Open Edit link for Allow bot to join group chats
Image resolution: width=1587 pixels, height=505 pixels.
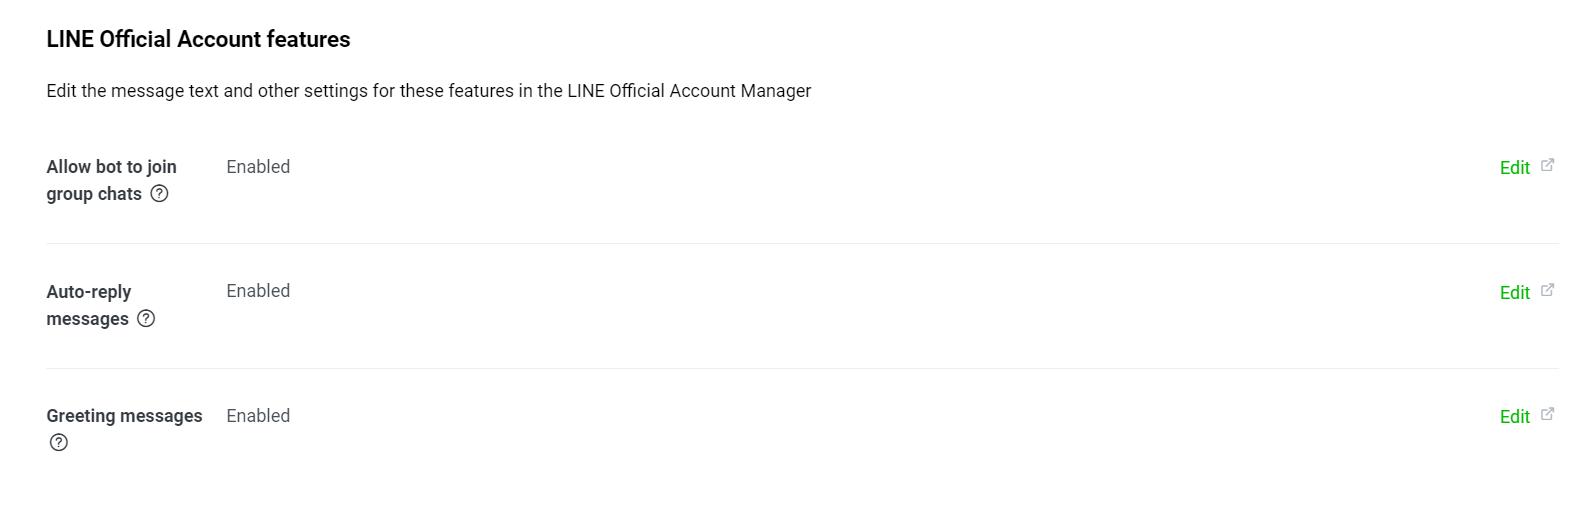click(1514, 168)
